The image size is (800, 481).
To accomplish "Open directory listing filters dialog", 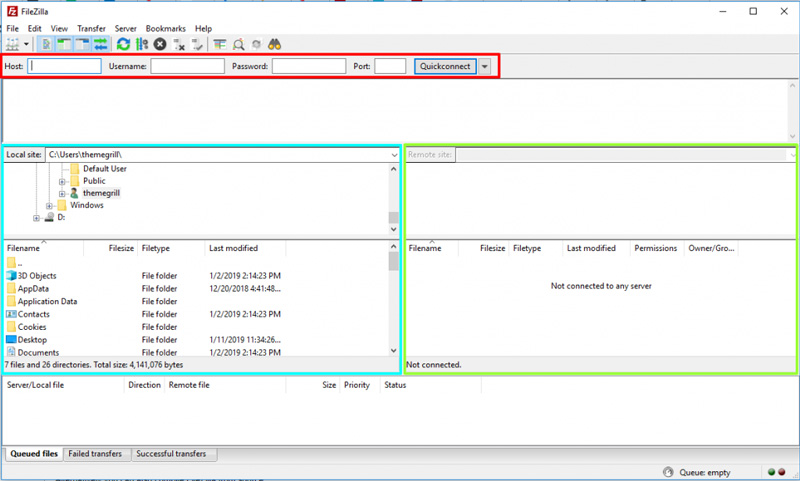I will pos(220,44).
